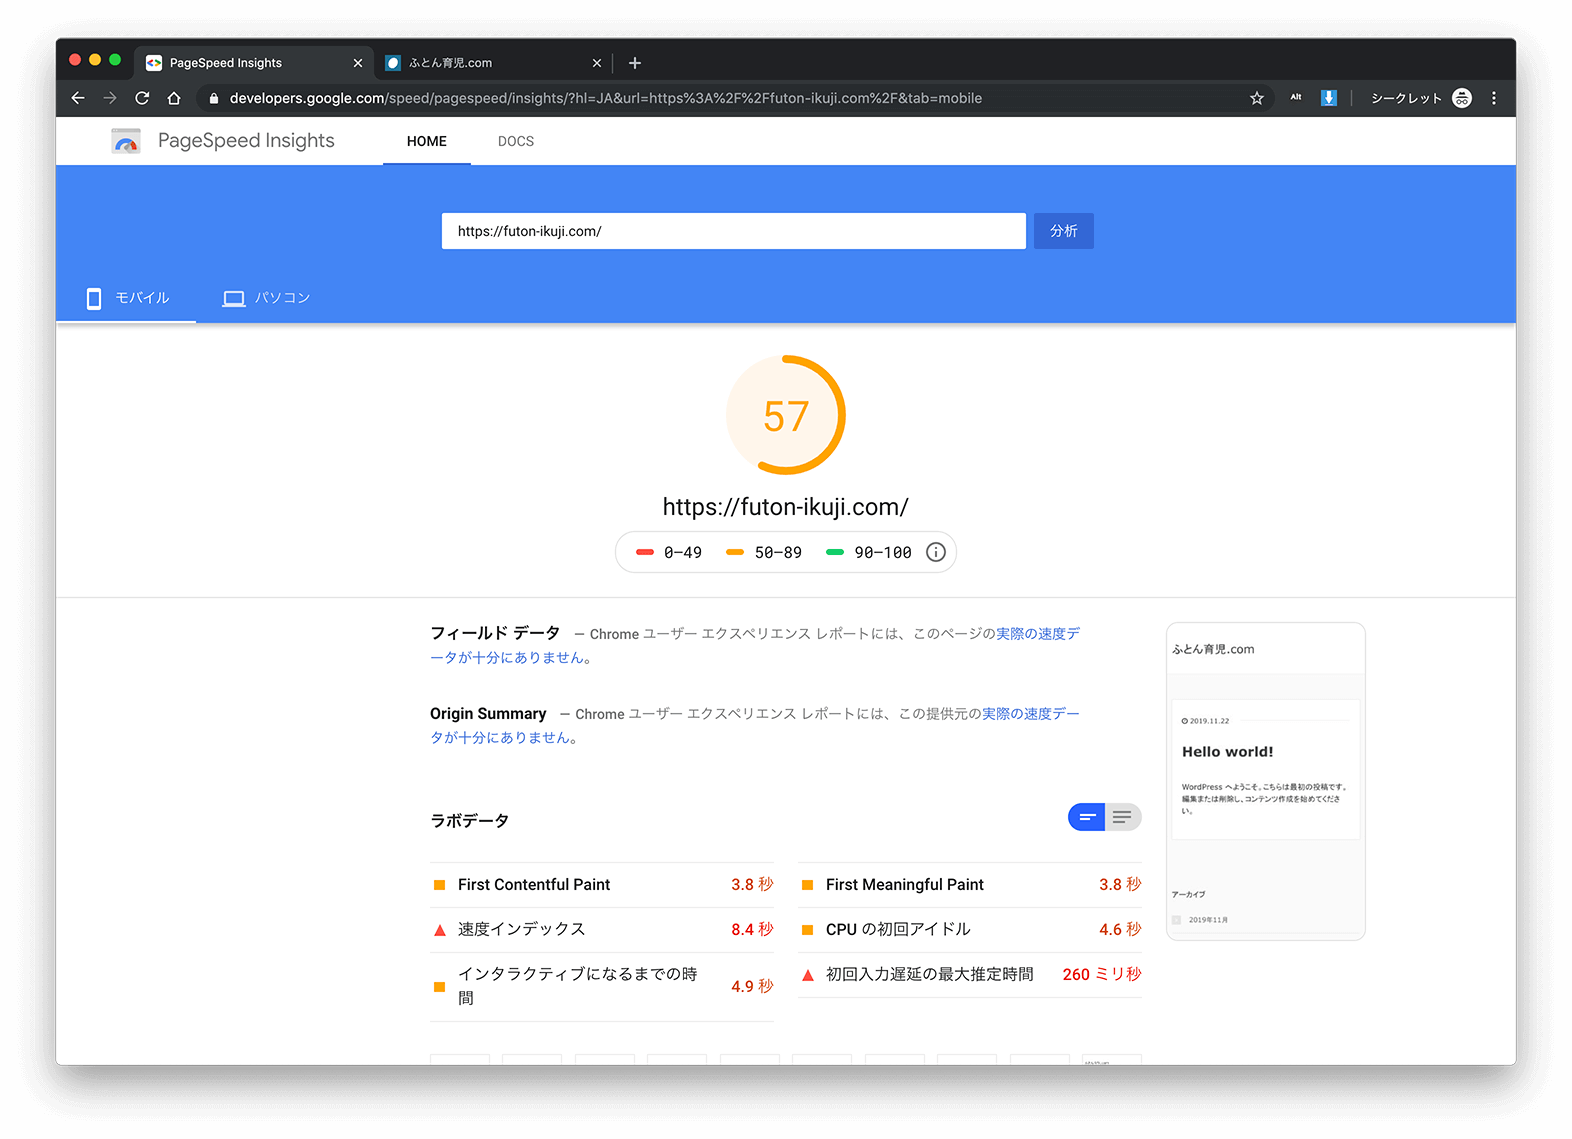Select the モバイル results tab
Viewport: 1572px width, 1139px height.
[127, 298]
